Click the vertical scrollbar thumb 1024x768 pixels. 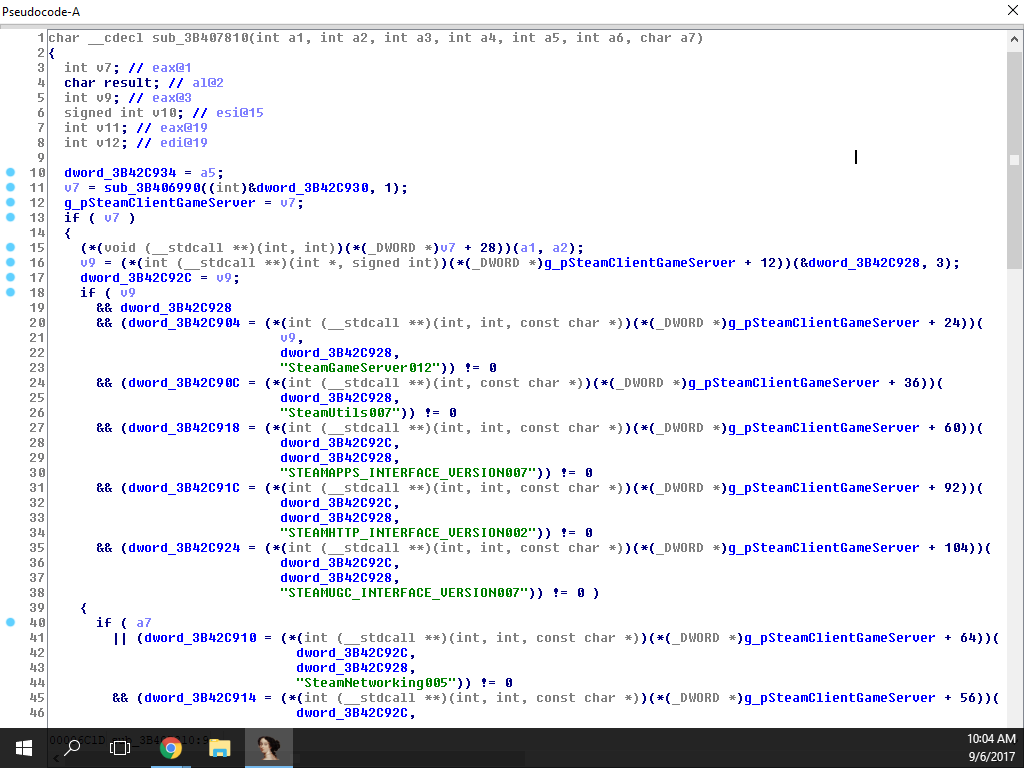1014,160
